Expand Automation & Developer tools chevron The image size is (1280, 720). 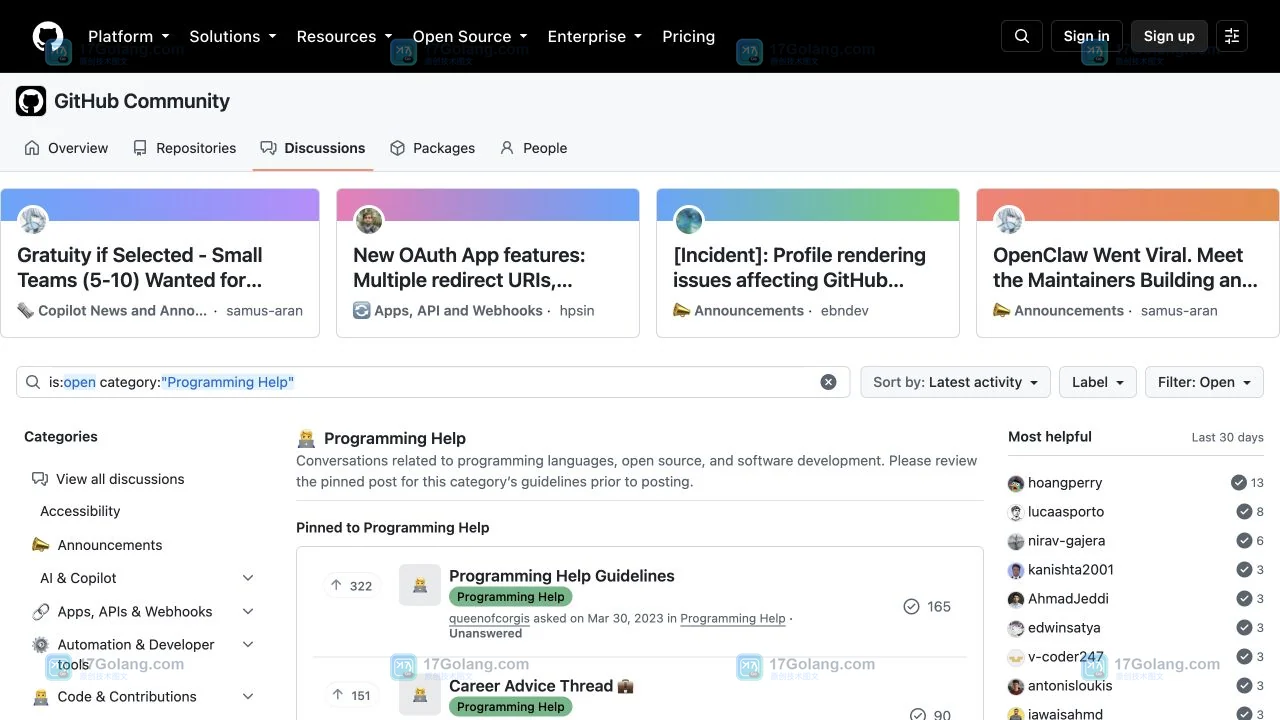248,645
